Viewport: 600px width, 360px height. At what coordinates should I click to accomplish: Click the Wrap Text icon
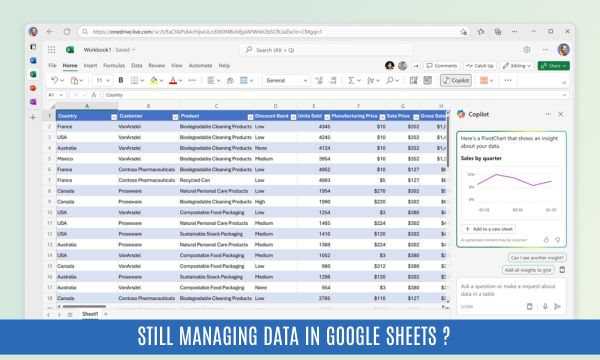230,80
